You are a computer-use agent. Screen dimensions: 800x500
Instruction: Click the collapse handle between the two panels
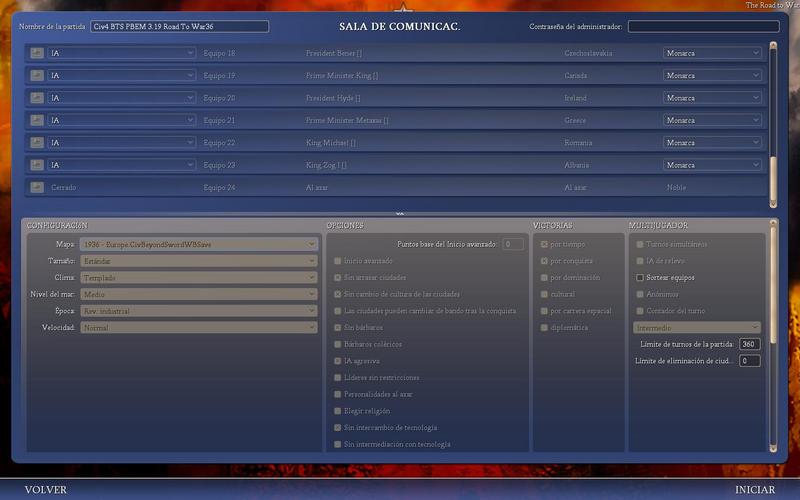[400, 213]
